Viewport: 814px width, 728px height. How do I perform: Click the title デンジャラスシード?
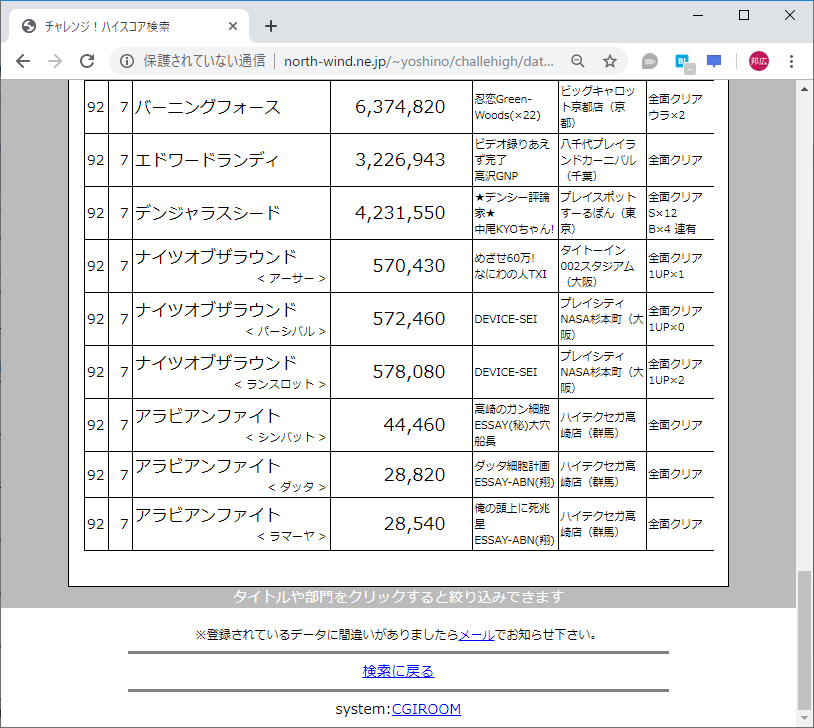click(208, 213)
